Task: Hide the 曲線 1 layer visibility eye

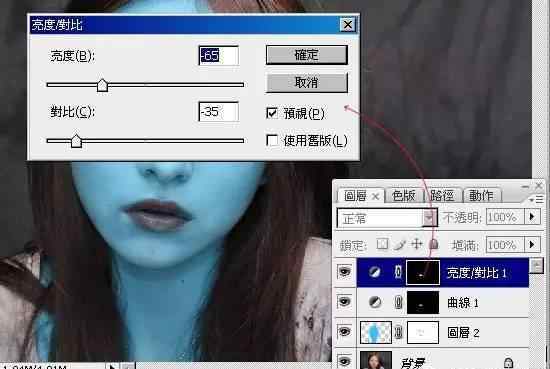Action: 344,301
